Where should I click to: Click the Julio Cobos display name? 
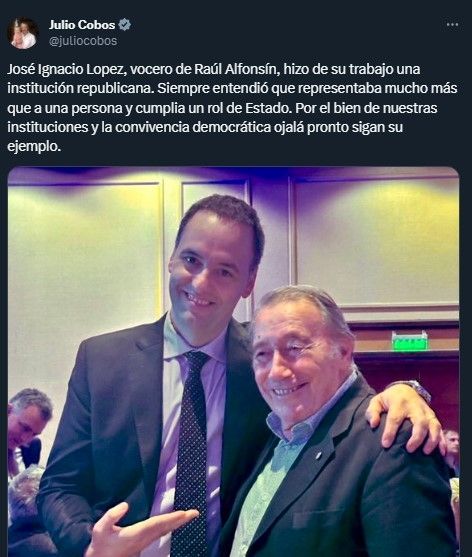(x=82, y=25)
